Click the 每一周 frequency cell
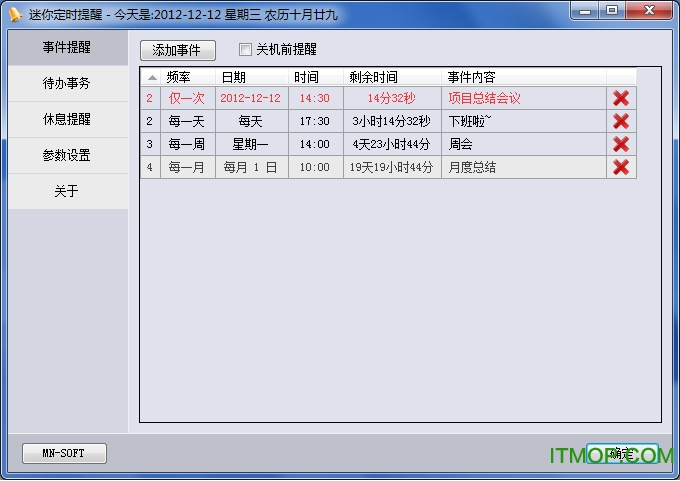Image resolution: width=680 pixels, height=481 pixels. [188, 144]
